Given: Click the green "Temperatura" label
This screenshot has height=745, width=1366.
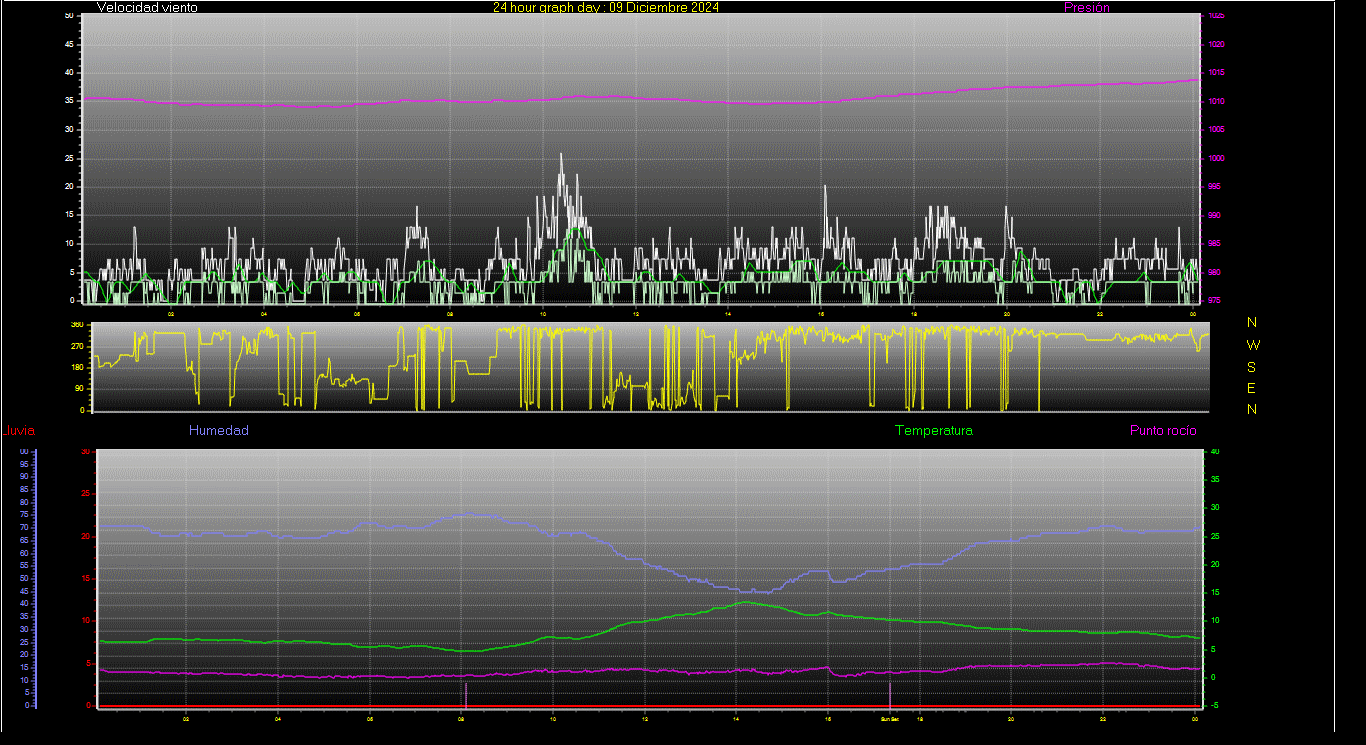Looking at the screenshot, I should pos(934,431).
